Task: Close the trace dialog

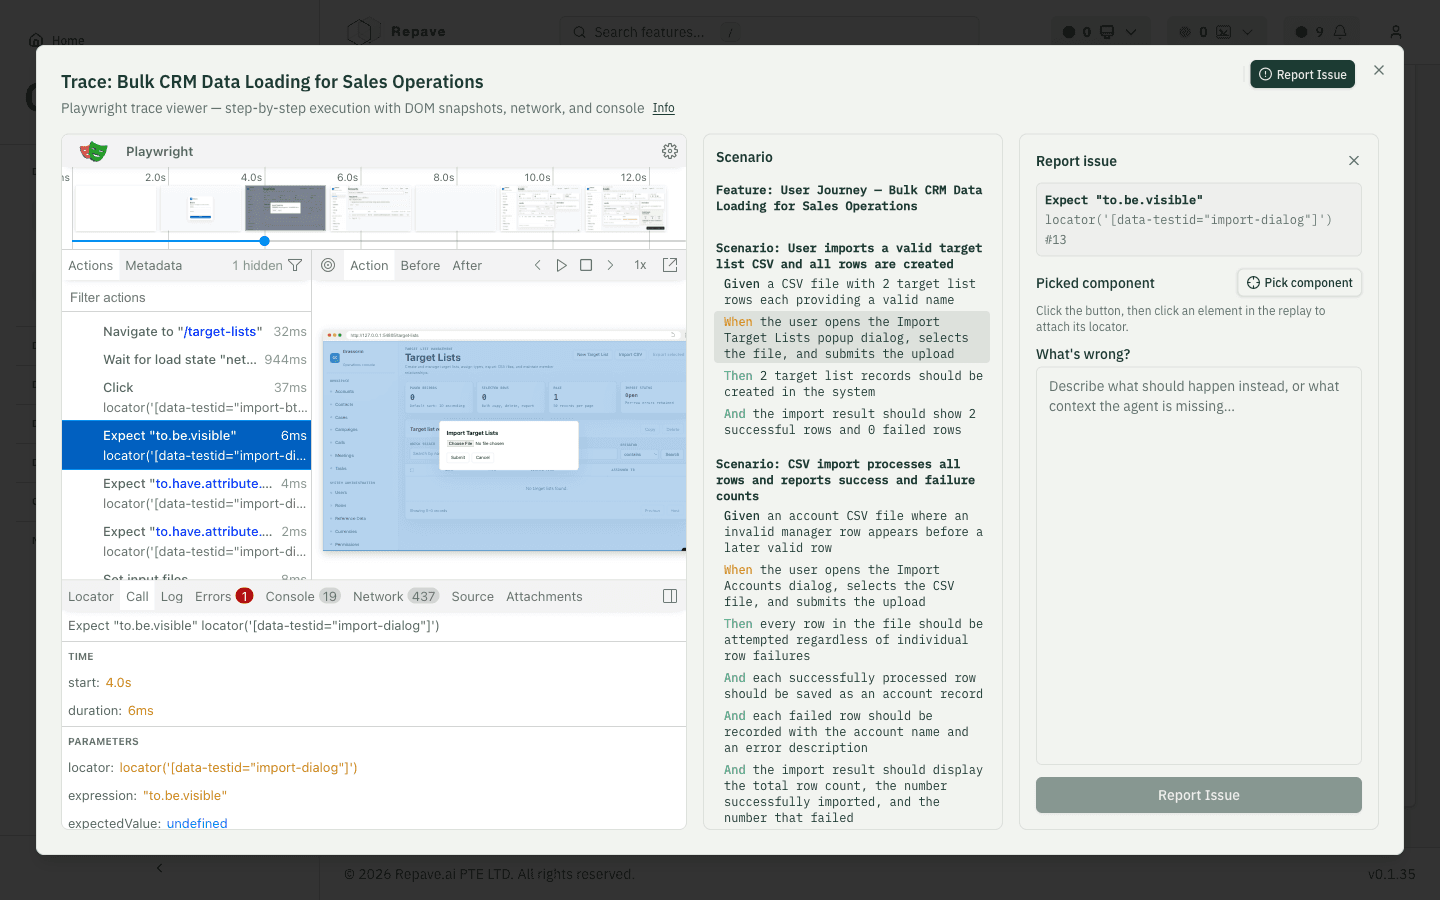Action: (1379, 70)
